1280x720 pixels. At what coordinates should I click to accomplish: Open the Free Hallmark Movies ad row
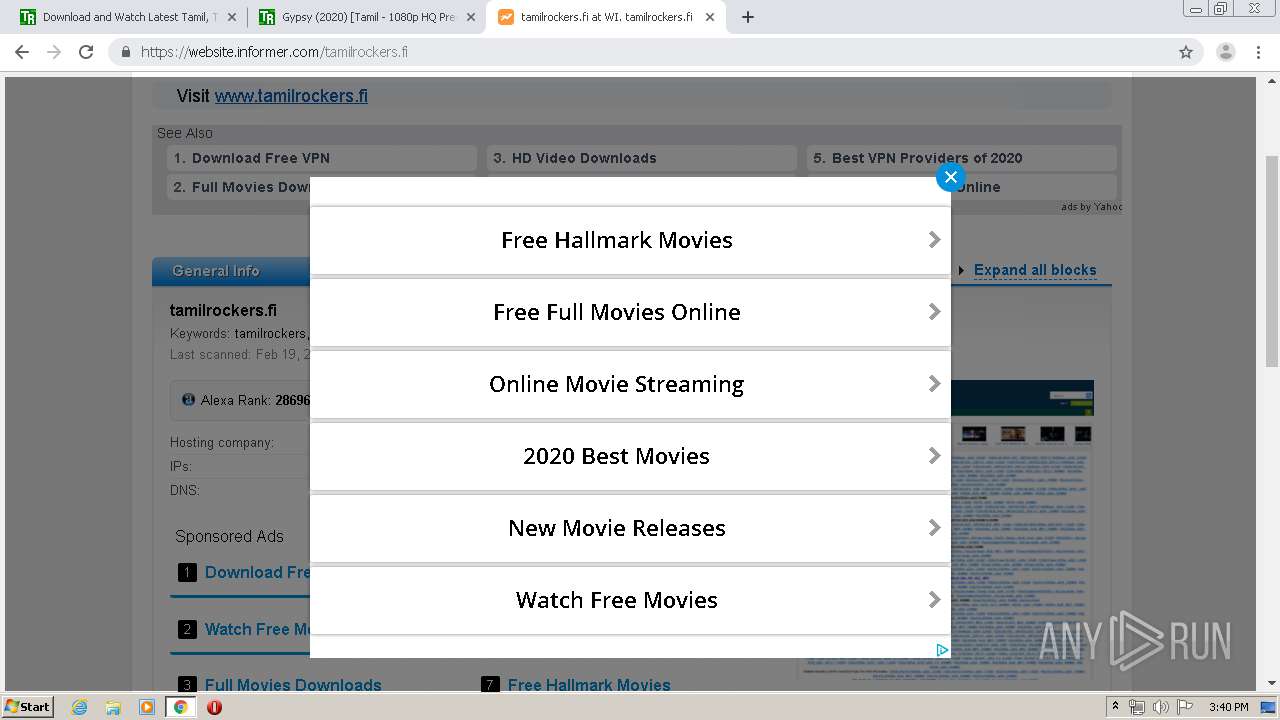pyautogui.click(x=630, y=240)
